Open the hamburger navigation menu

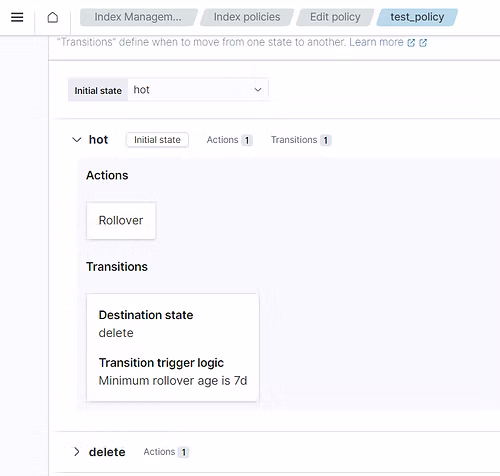click(17, 17)
